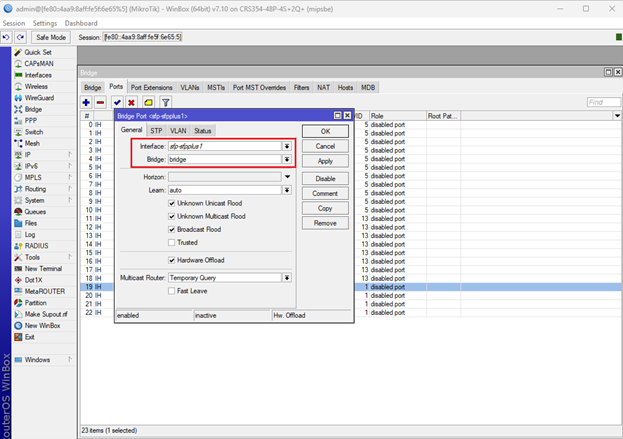623x439 pixels.
Task: Disable port with red X icon
Action: coord(132,102)
